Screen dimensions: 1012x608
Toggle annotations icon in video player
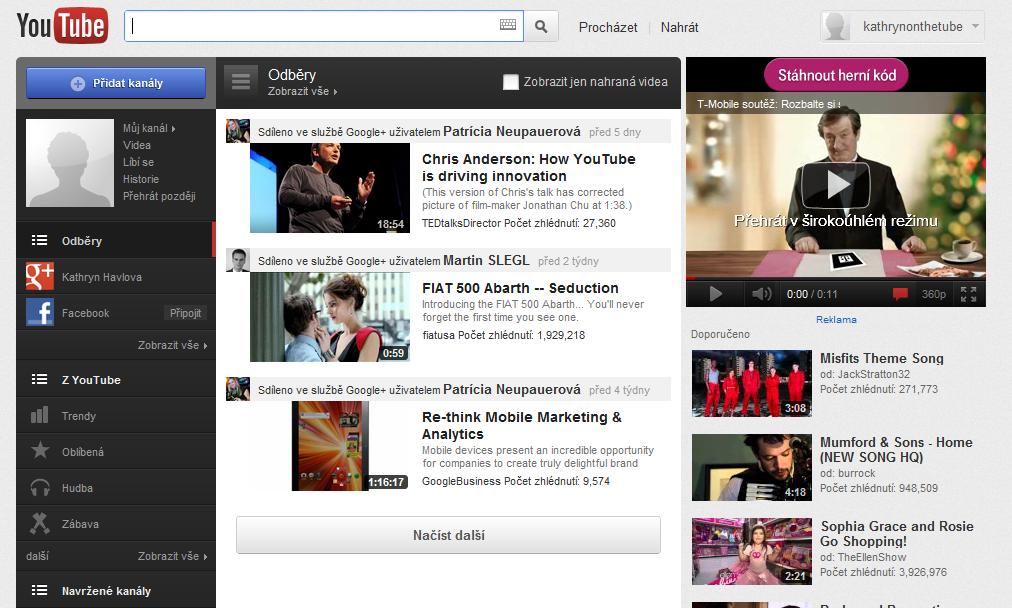[x=900, y=294]
